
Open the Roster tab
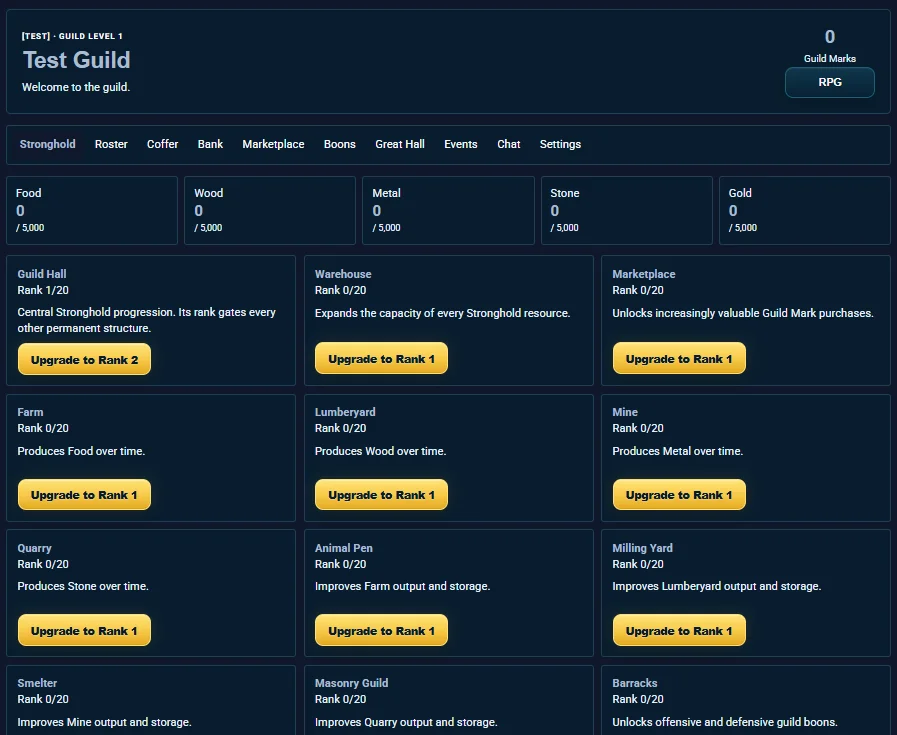(x=111, y=144)
